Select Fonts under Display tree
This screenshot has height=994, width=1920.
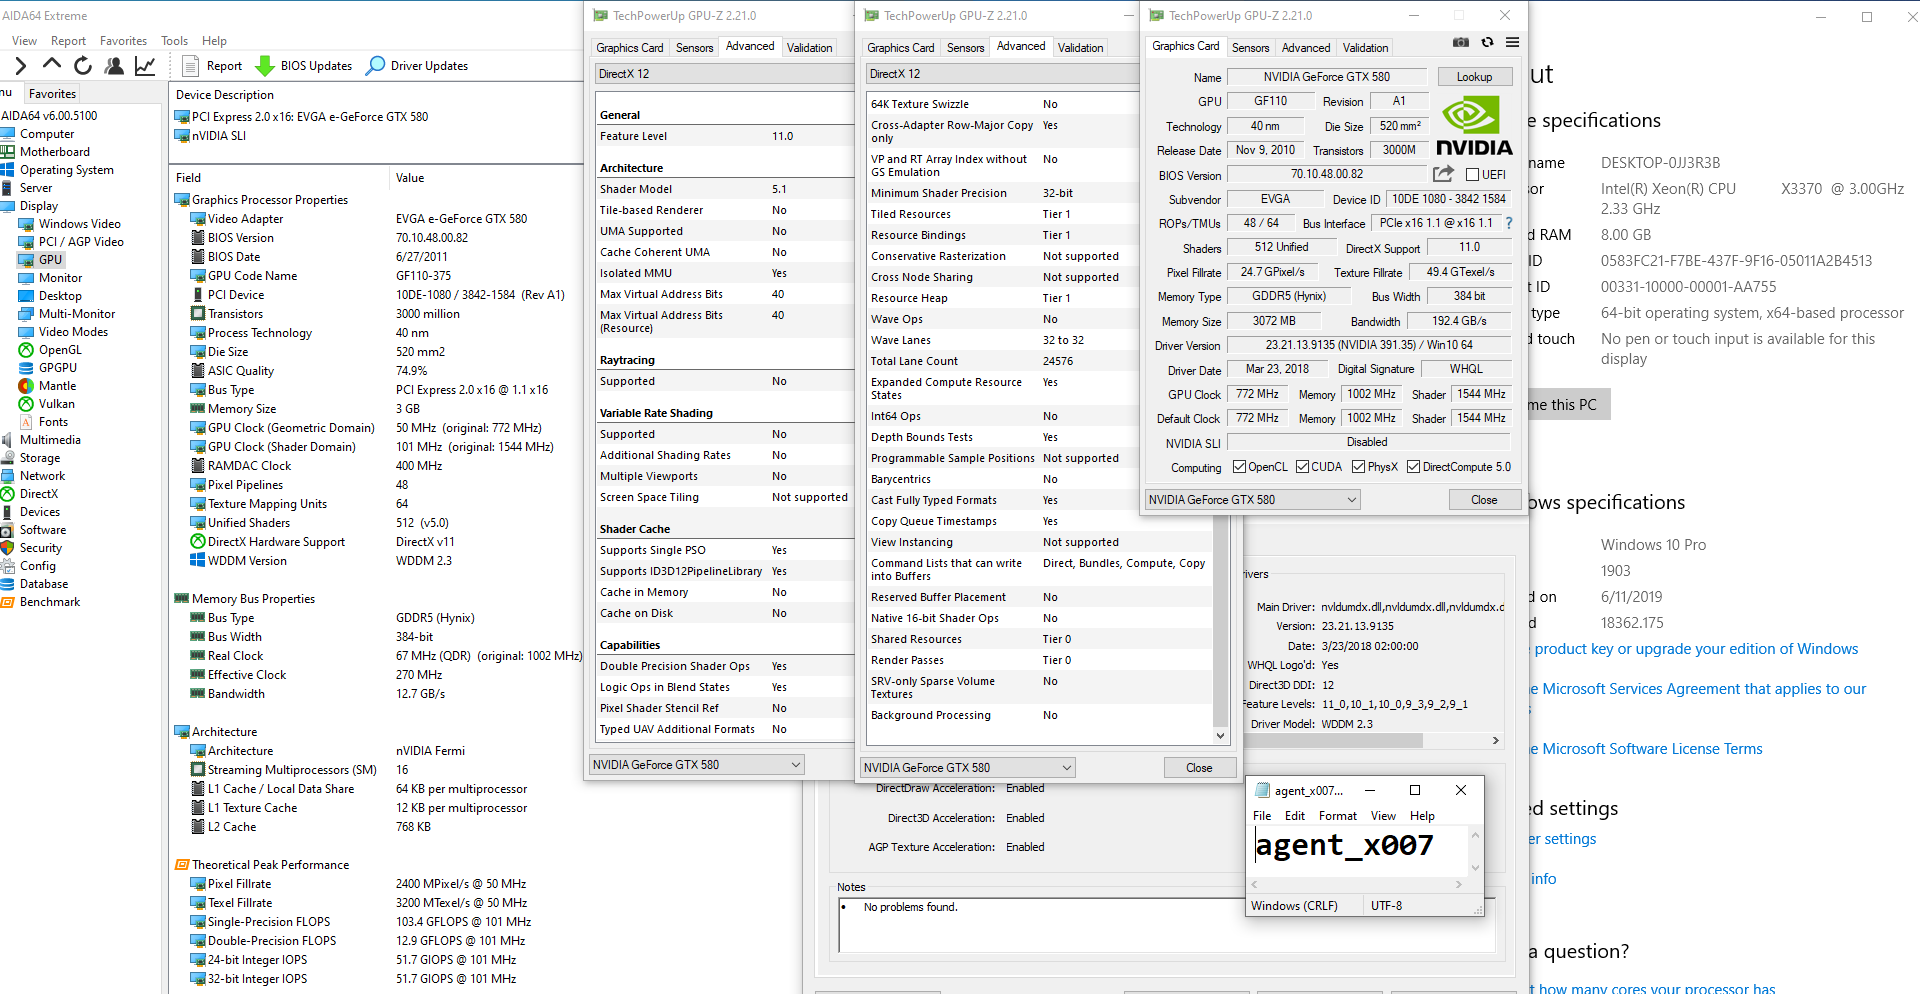pyautogui.click(x=54, y=422)
